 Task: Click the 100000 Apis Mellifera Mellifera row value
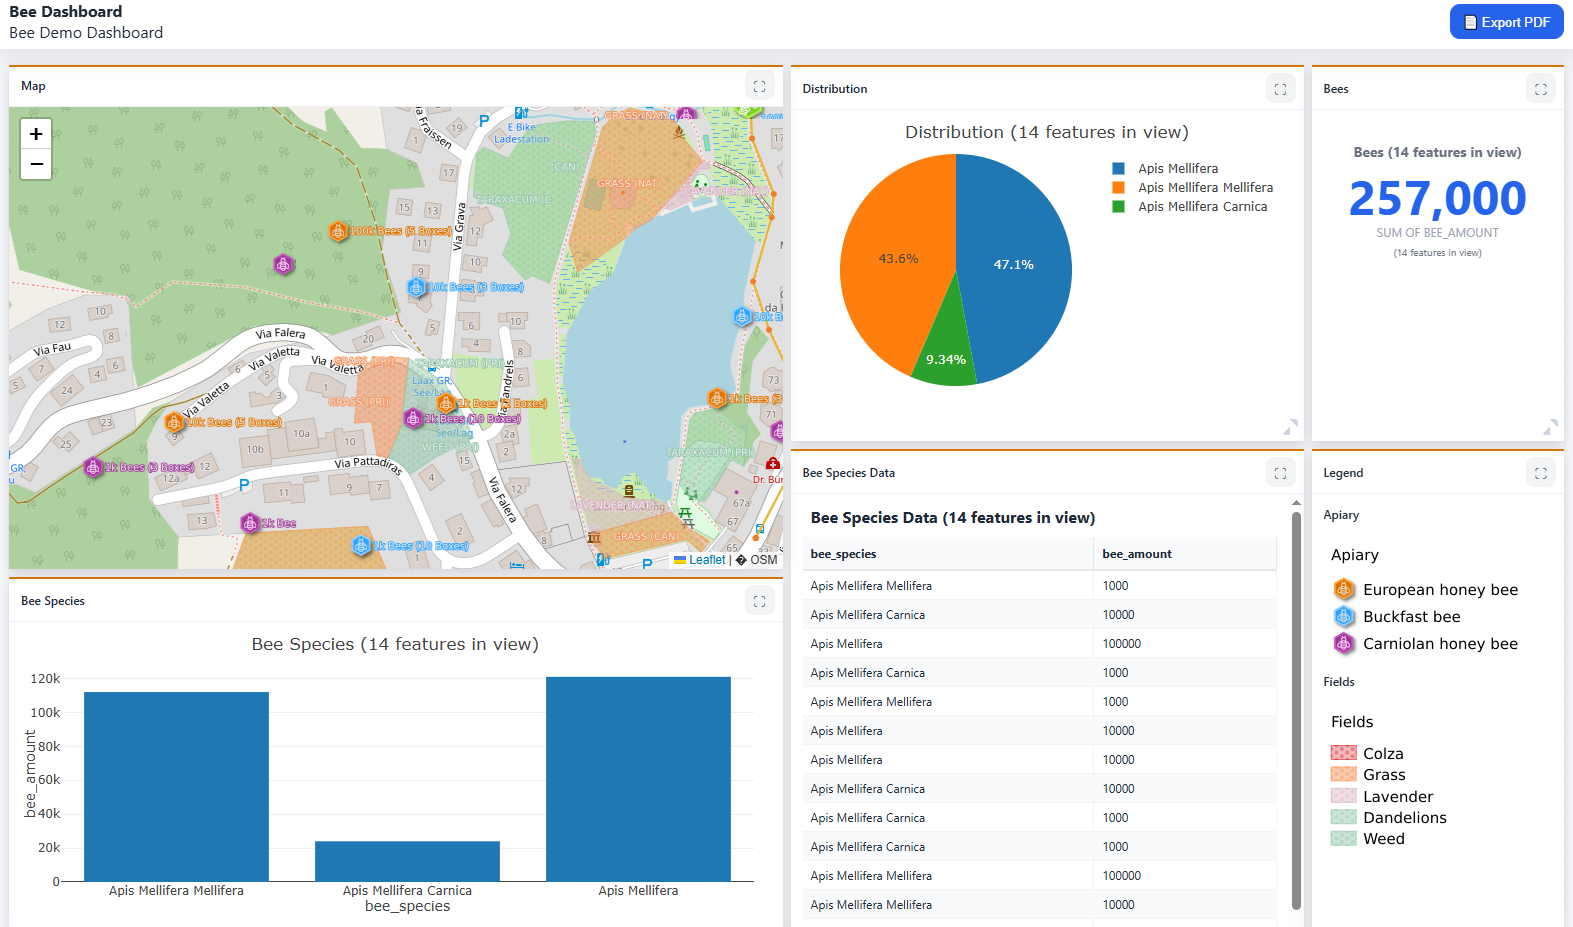click(1122, 876)
